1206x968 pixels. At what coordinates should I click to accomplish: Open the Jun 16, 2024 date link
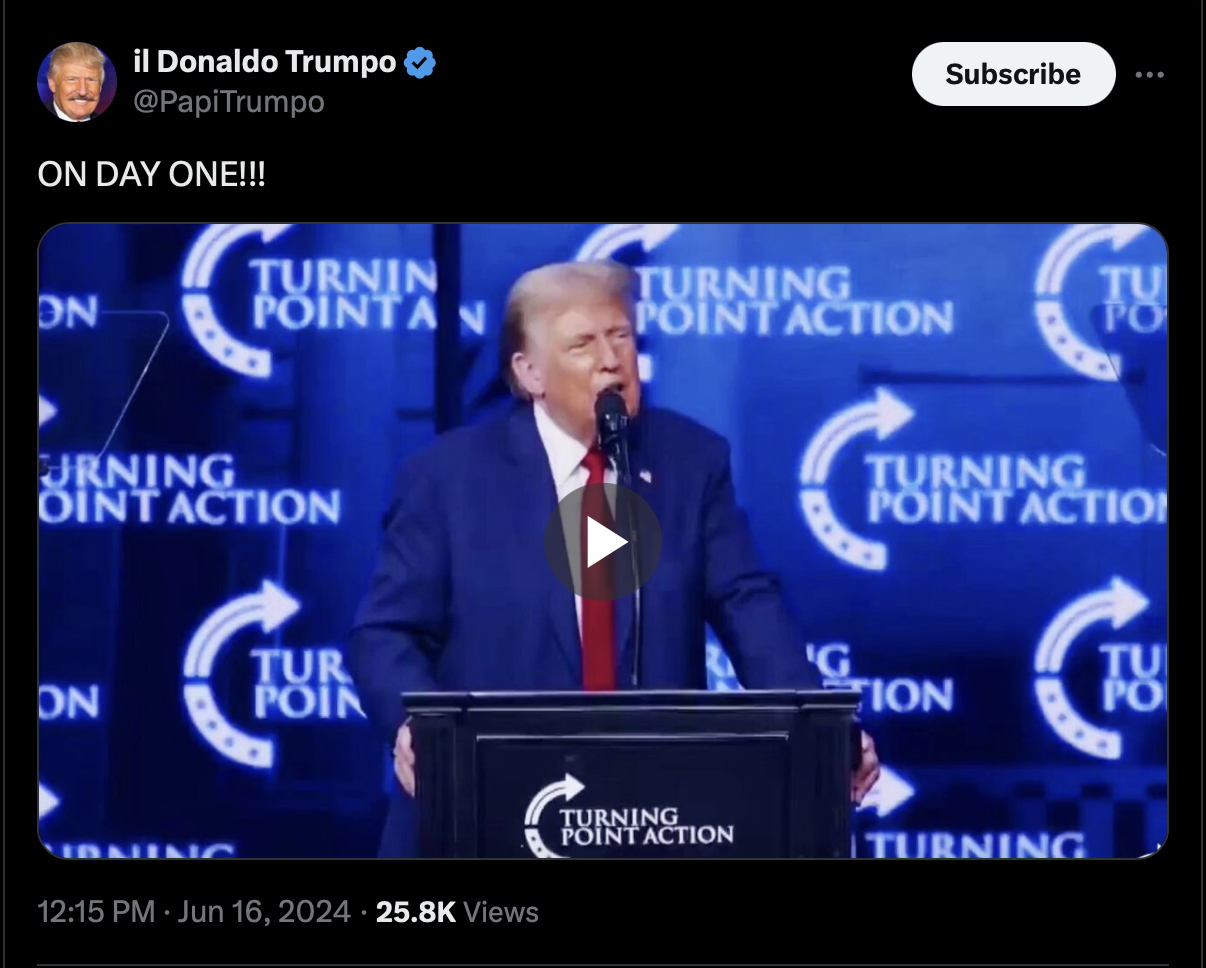[x=264, y=912]
